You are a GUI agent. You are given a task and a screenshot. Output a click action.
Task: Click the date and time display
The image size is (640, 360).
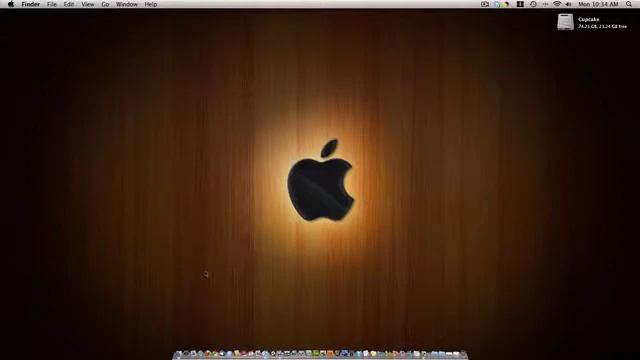[598, 4]
